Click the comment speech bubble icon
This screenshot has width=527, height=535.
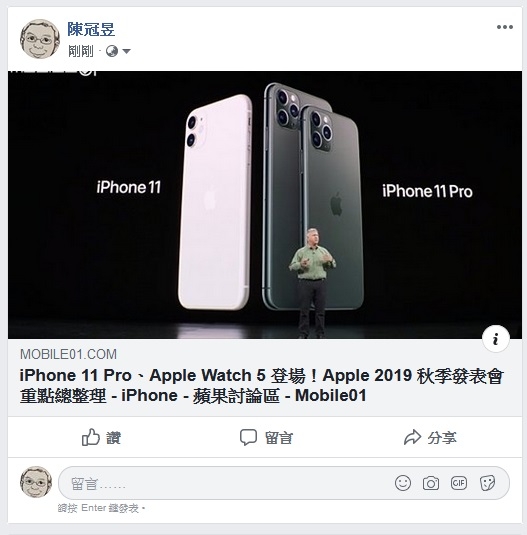pyautogui.click(x=248, y=437)
